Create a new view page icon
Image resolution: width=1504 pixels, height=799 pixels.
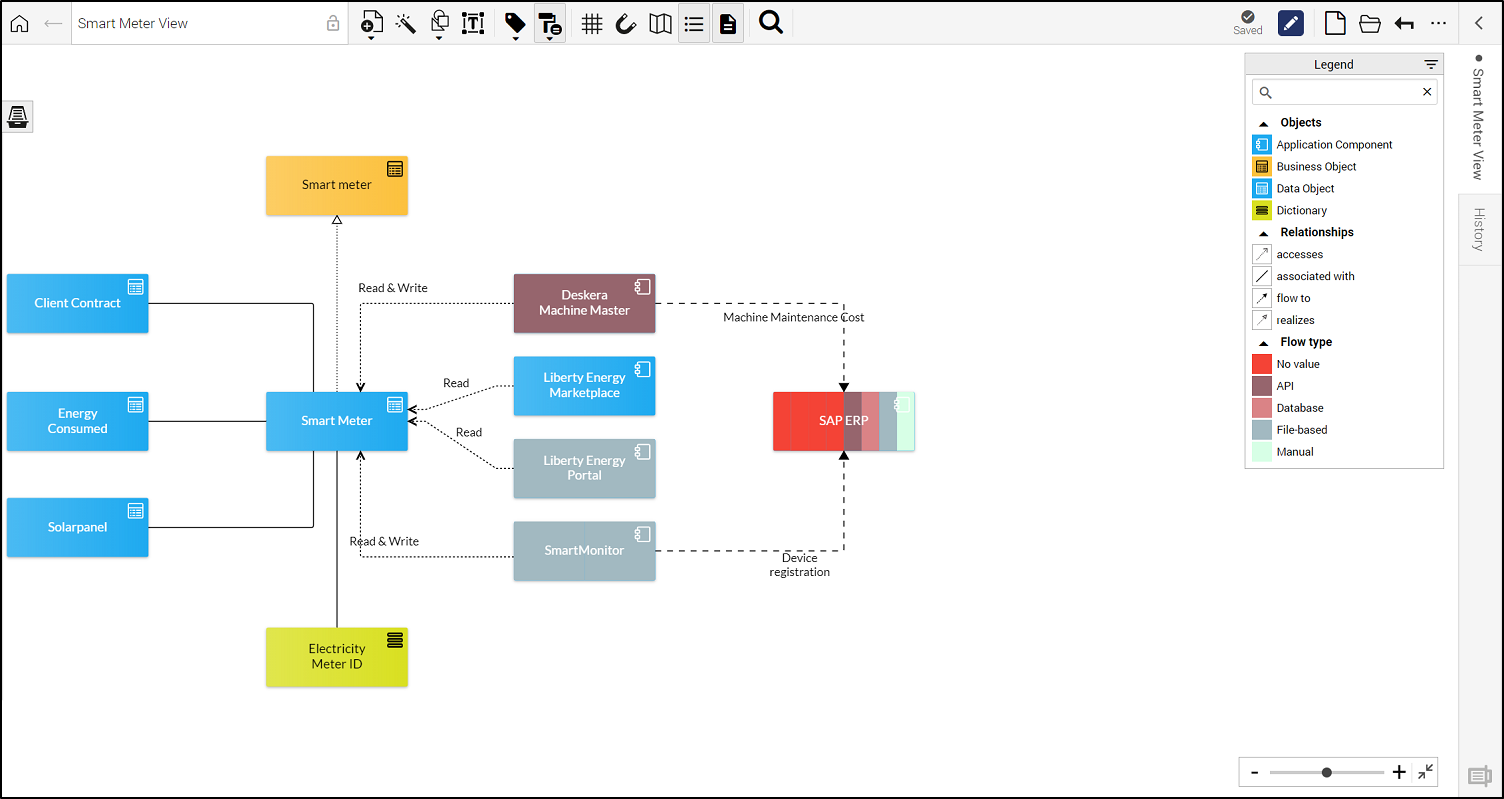pyautogui.click(x=1335, y=23)
